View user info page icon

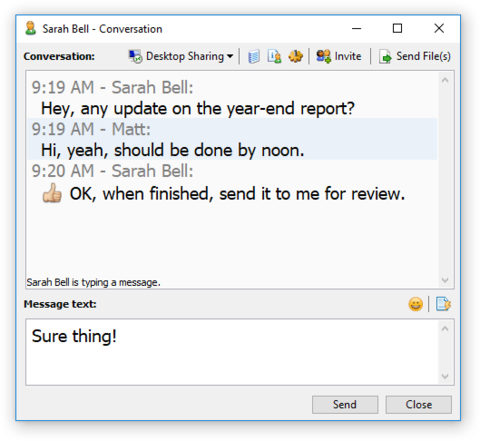274,56
